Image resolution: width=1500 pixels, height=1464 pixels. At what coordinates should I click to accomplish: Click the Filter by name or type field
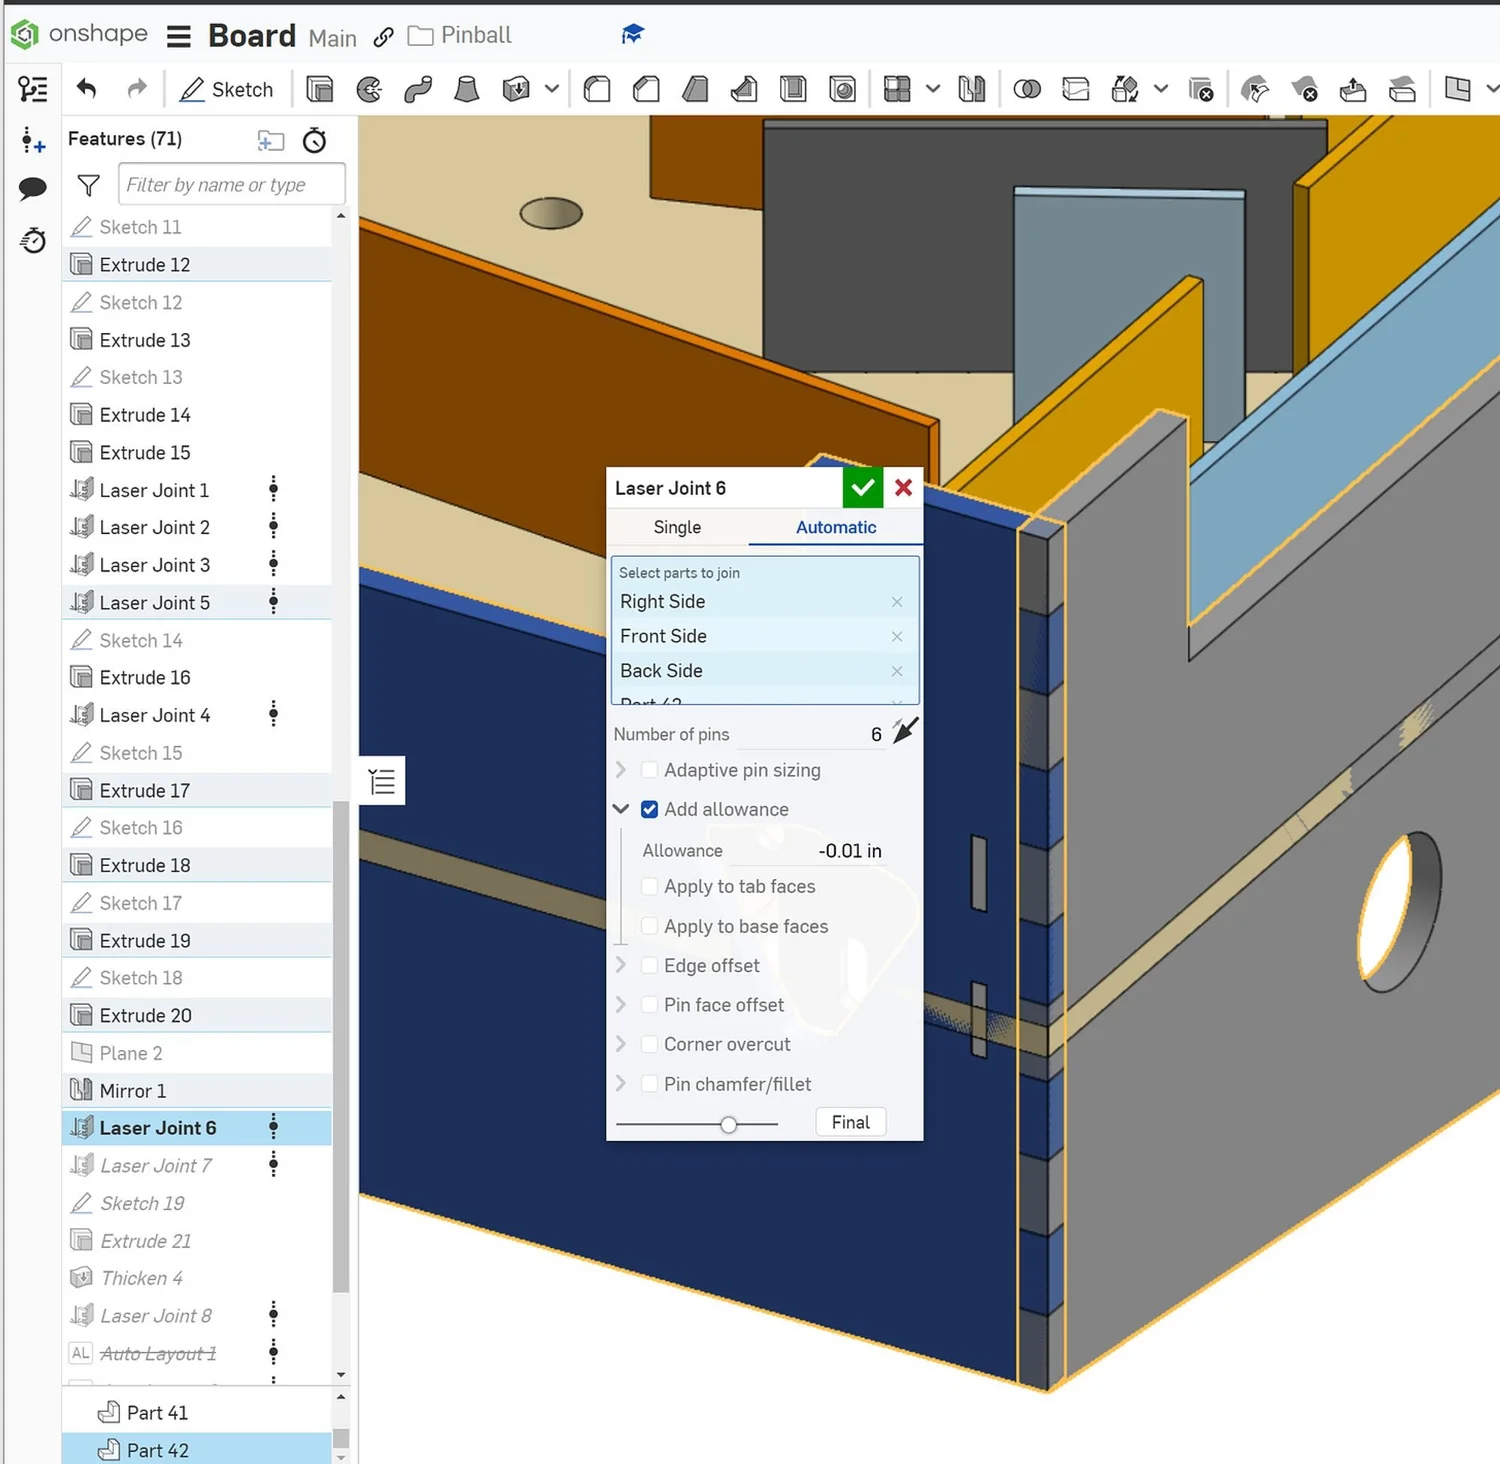pos(230,184)
